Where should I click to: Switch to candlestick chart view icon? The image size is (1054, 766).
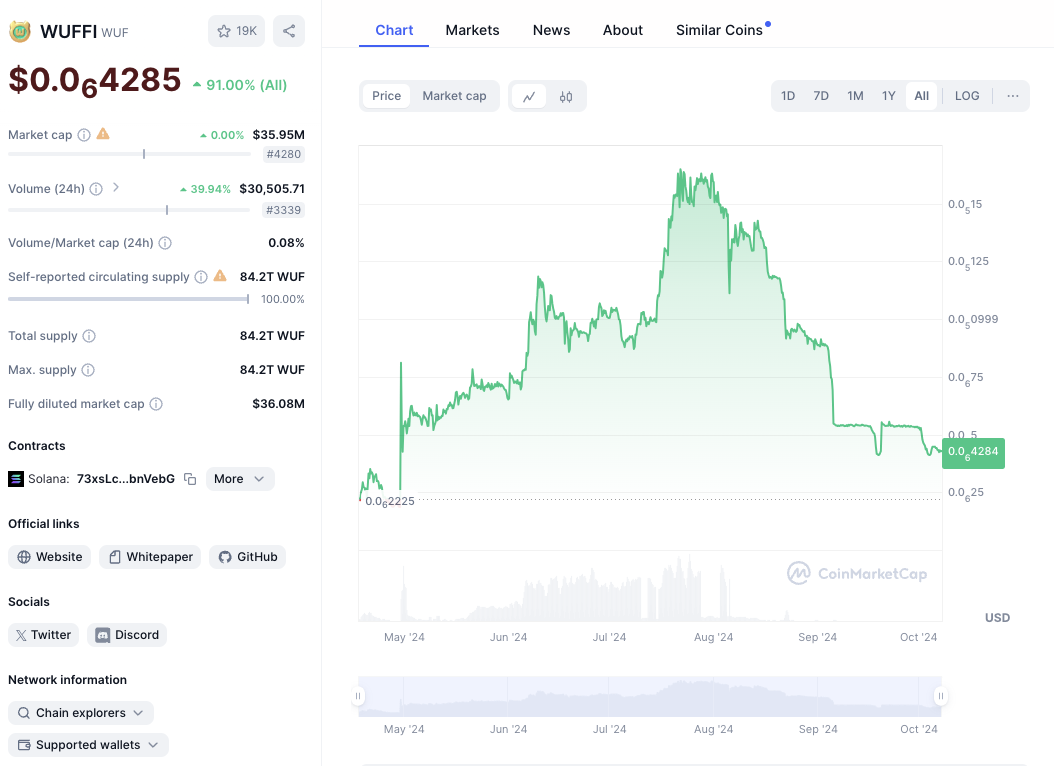coord(566,96)
